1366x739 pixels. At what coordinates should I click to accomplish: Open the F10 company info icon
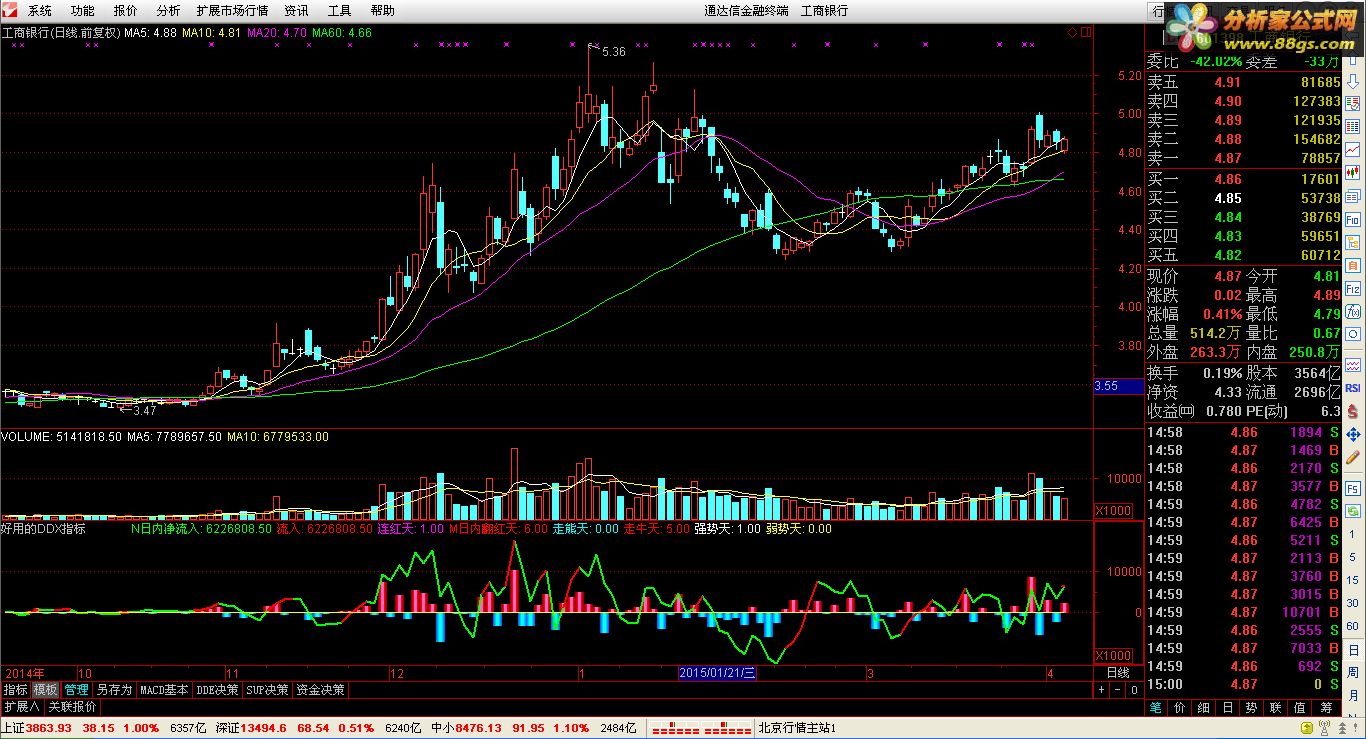[1353, 220]
